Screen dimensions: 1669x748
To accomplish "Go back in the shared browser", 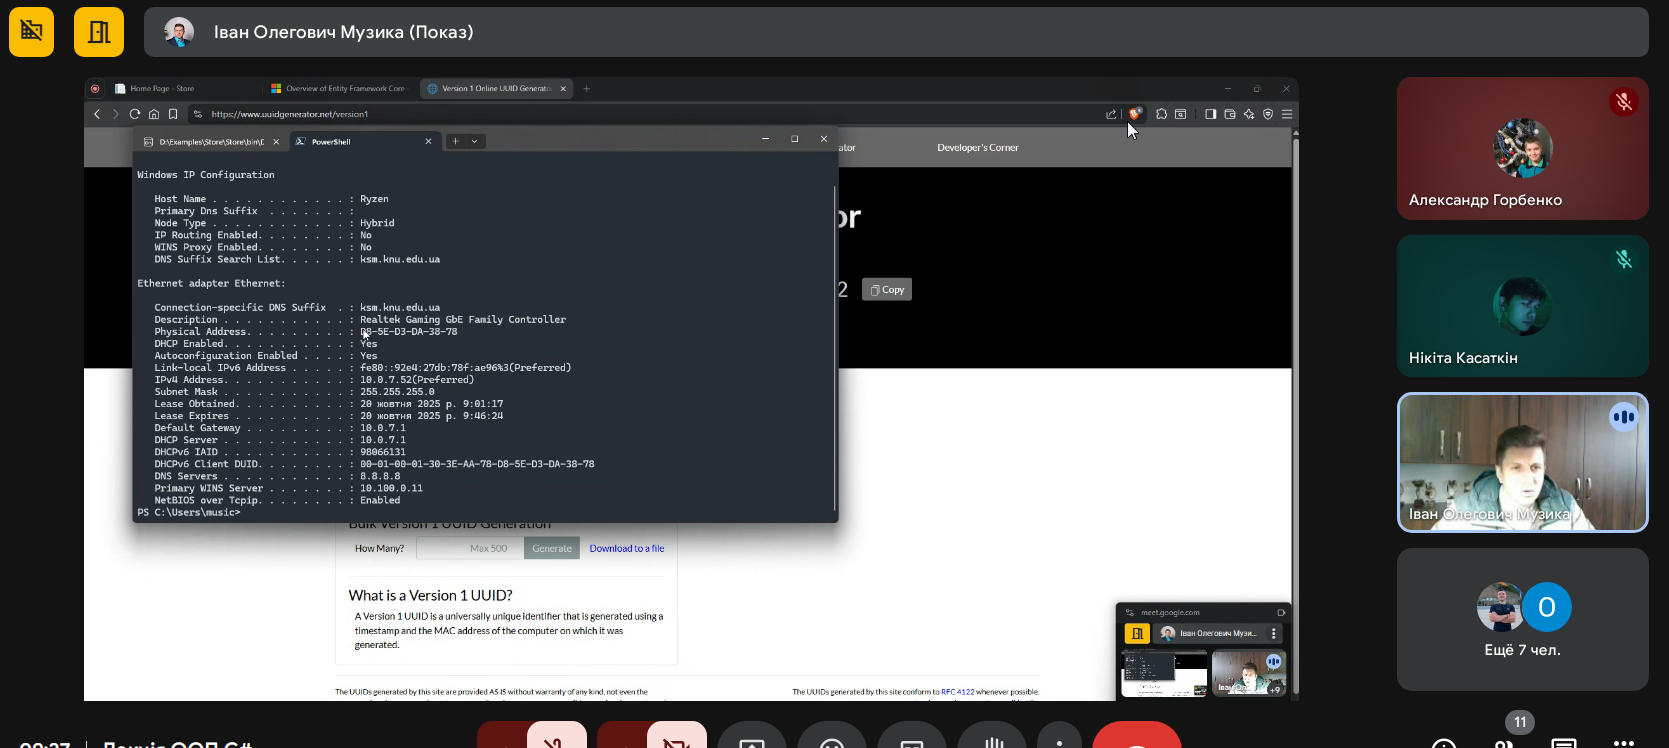I will (x=97, y=114).
